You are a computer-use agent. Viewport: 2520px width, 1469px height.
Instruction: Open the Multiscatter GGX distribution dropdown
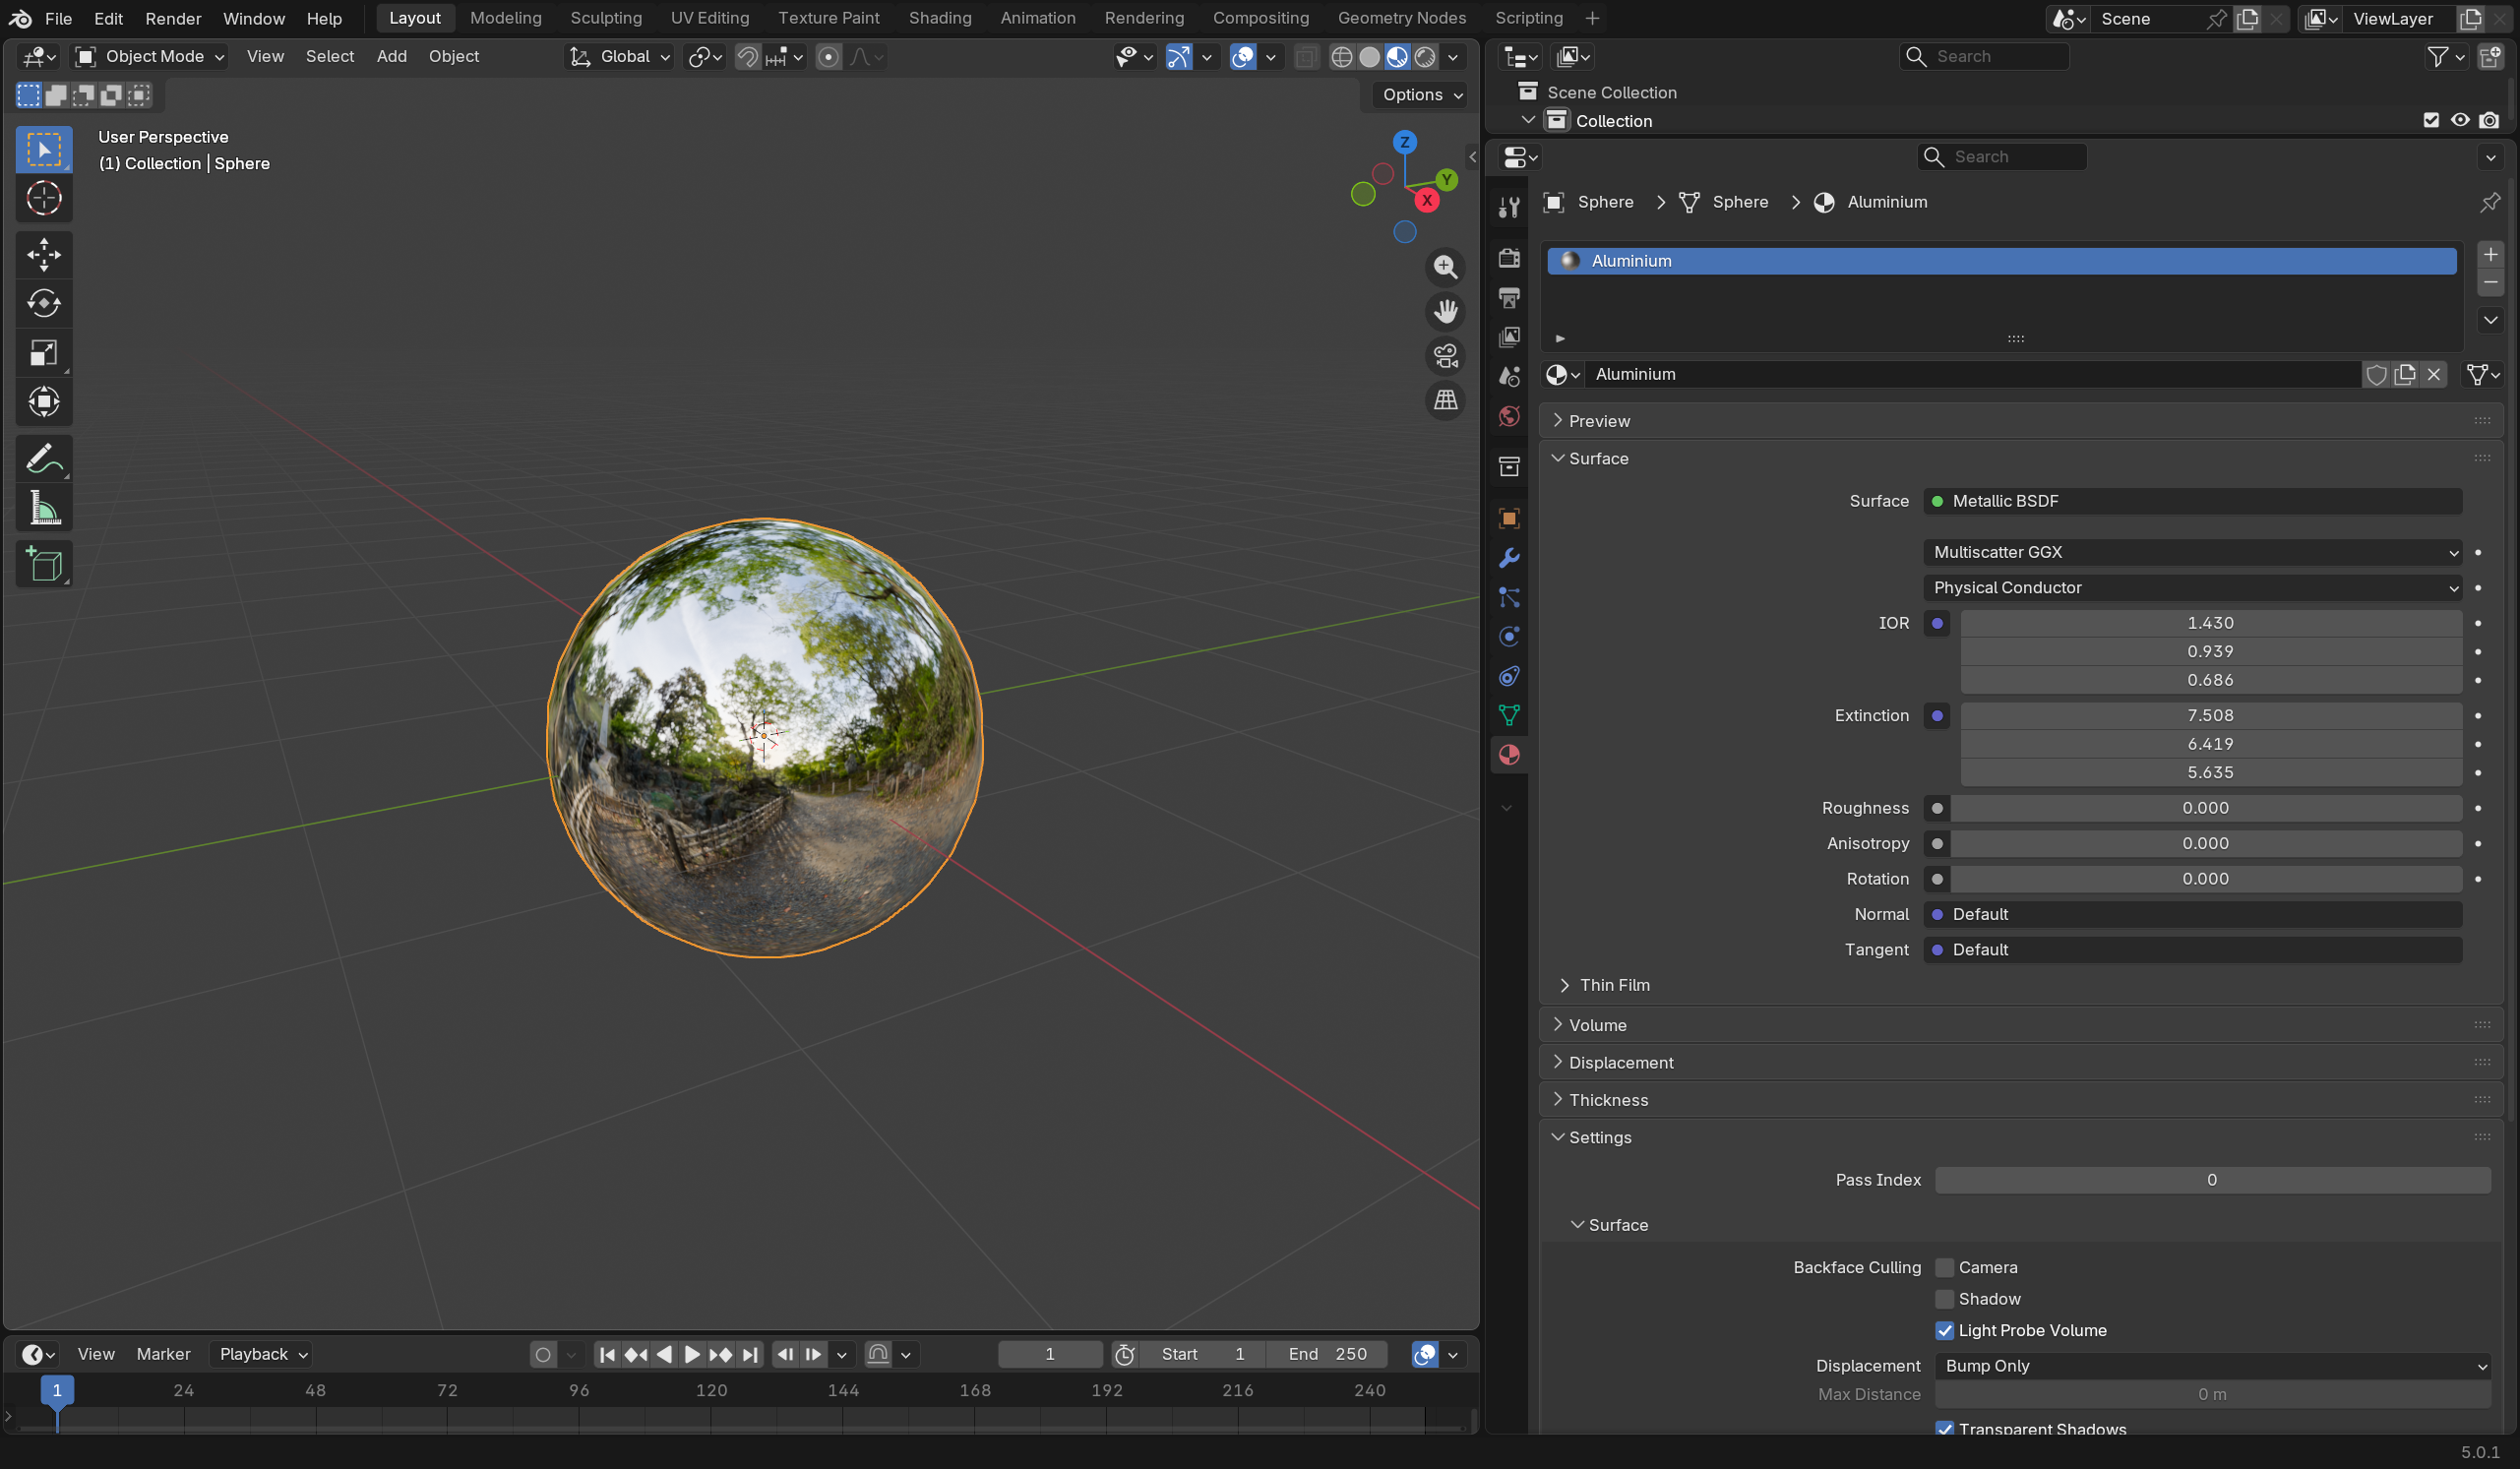coord(2192,552)
